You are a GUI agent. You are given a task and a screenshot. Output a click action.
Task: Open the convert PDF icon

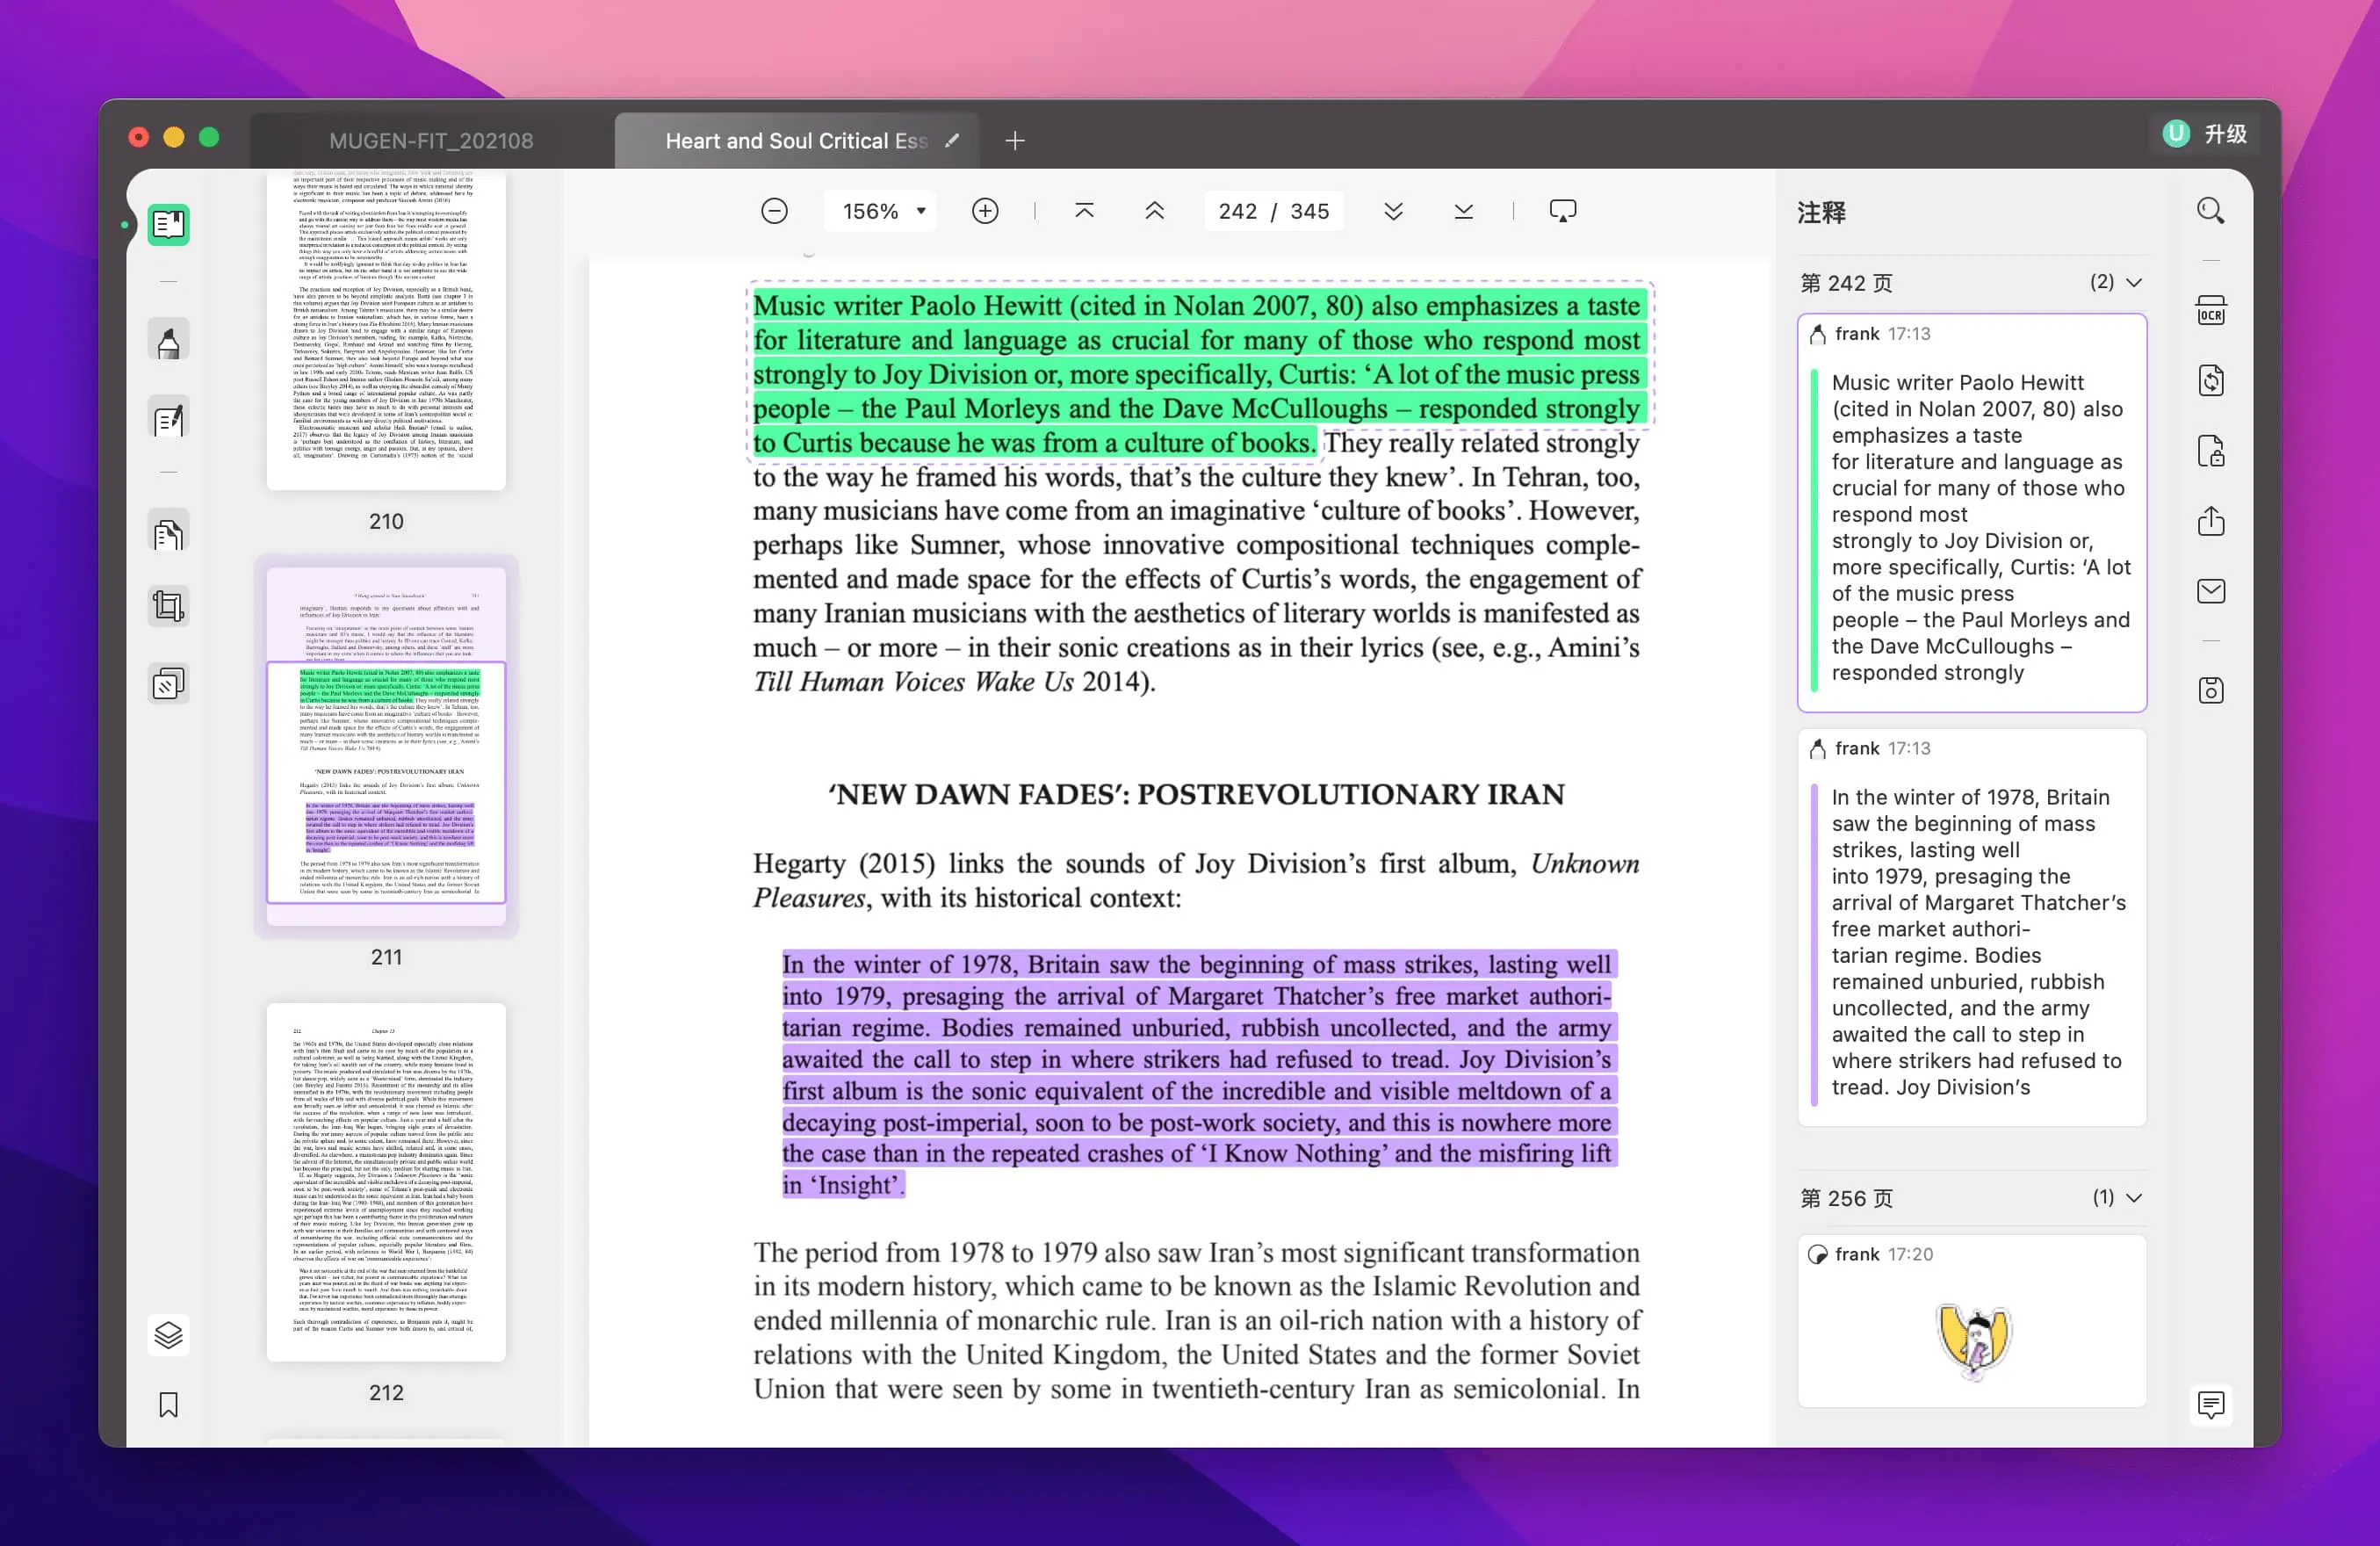(2210, 381)
